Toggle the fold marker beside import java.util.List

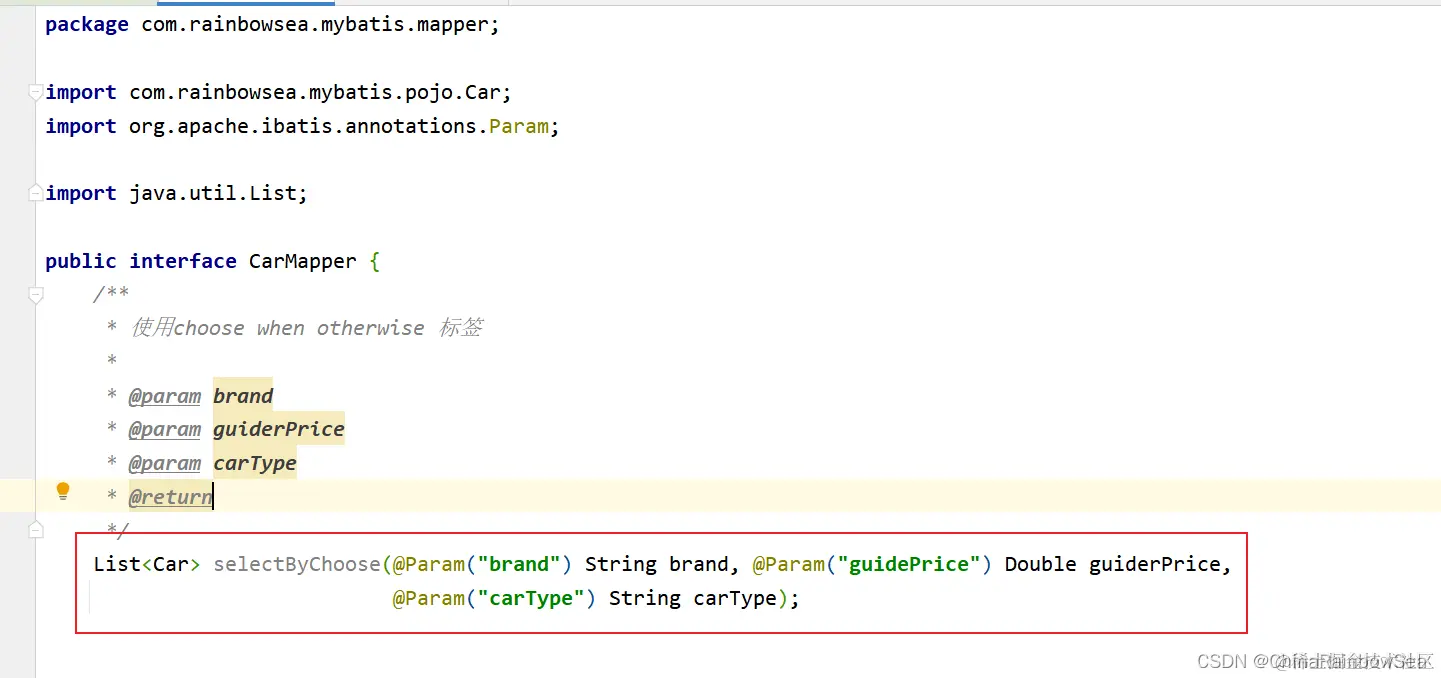36,193
